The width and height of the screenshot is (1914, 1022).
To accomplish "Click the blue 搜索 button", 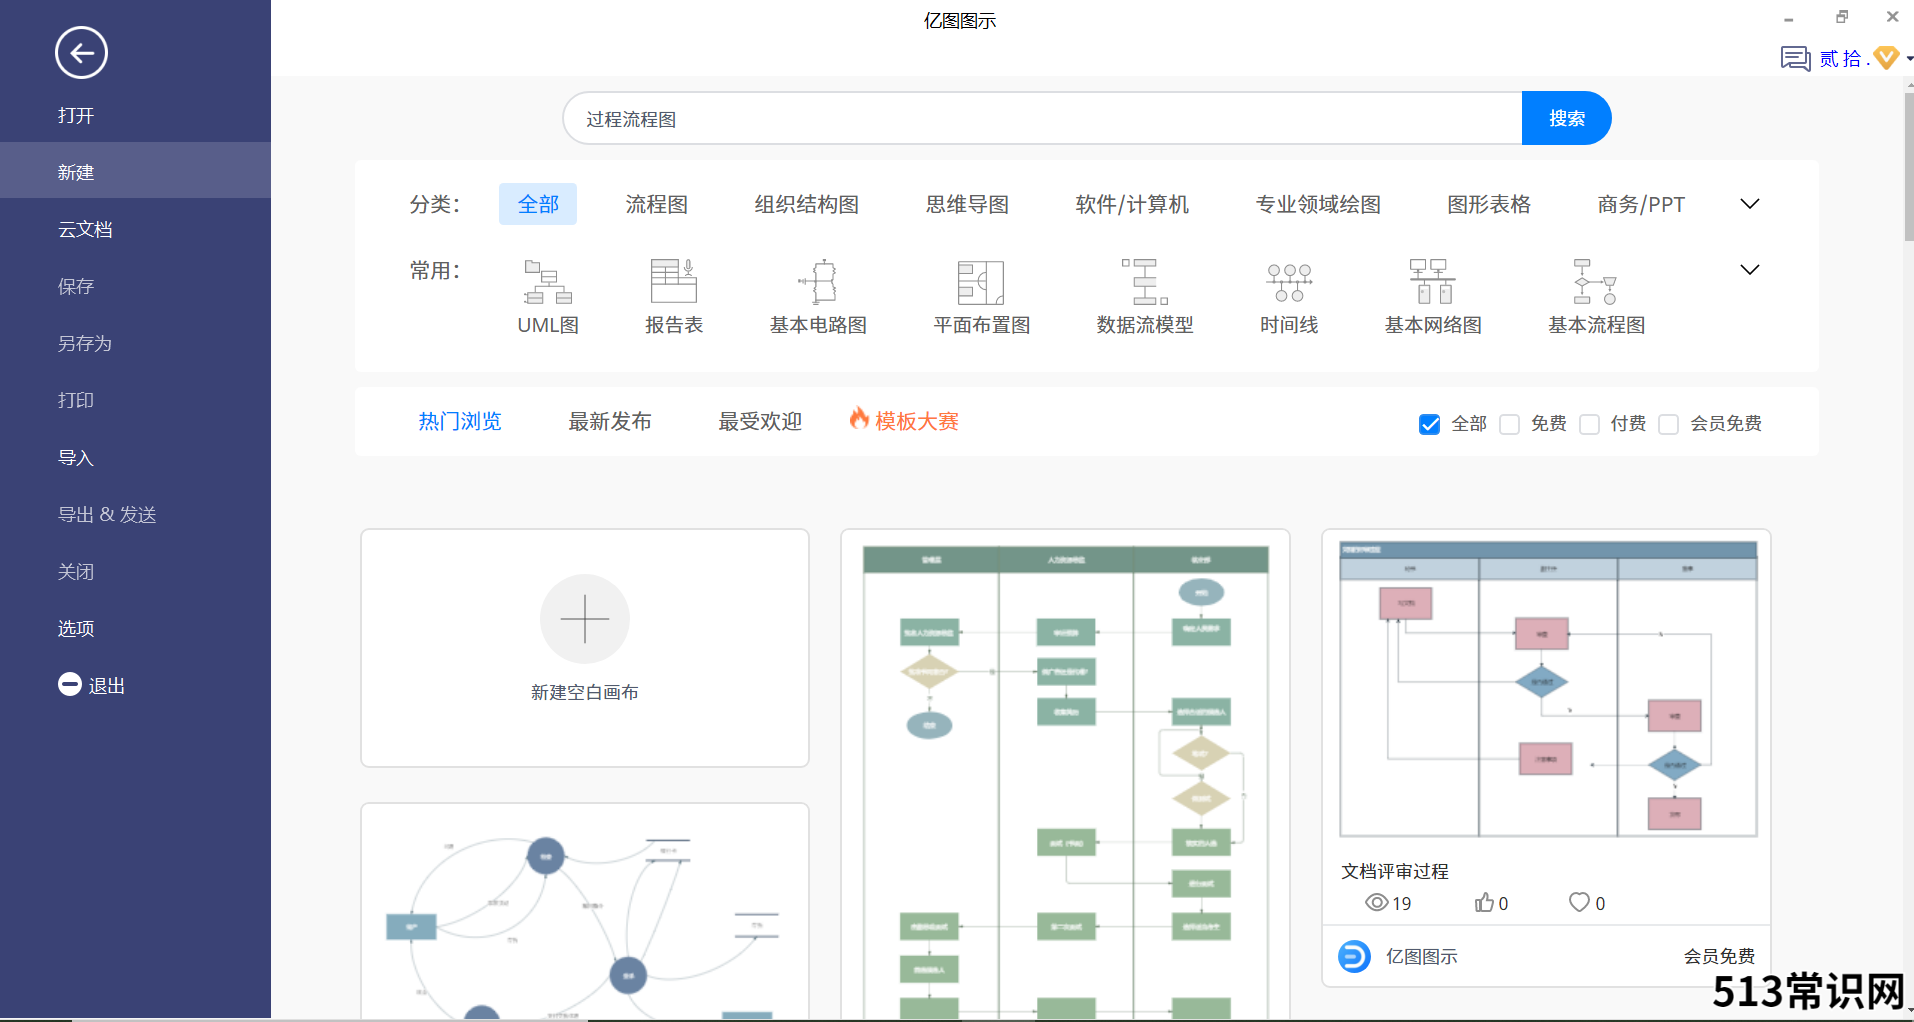I will click(x=1566, y=118).
